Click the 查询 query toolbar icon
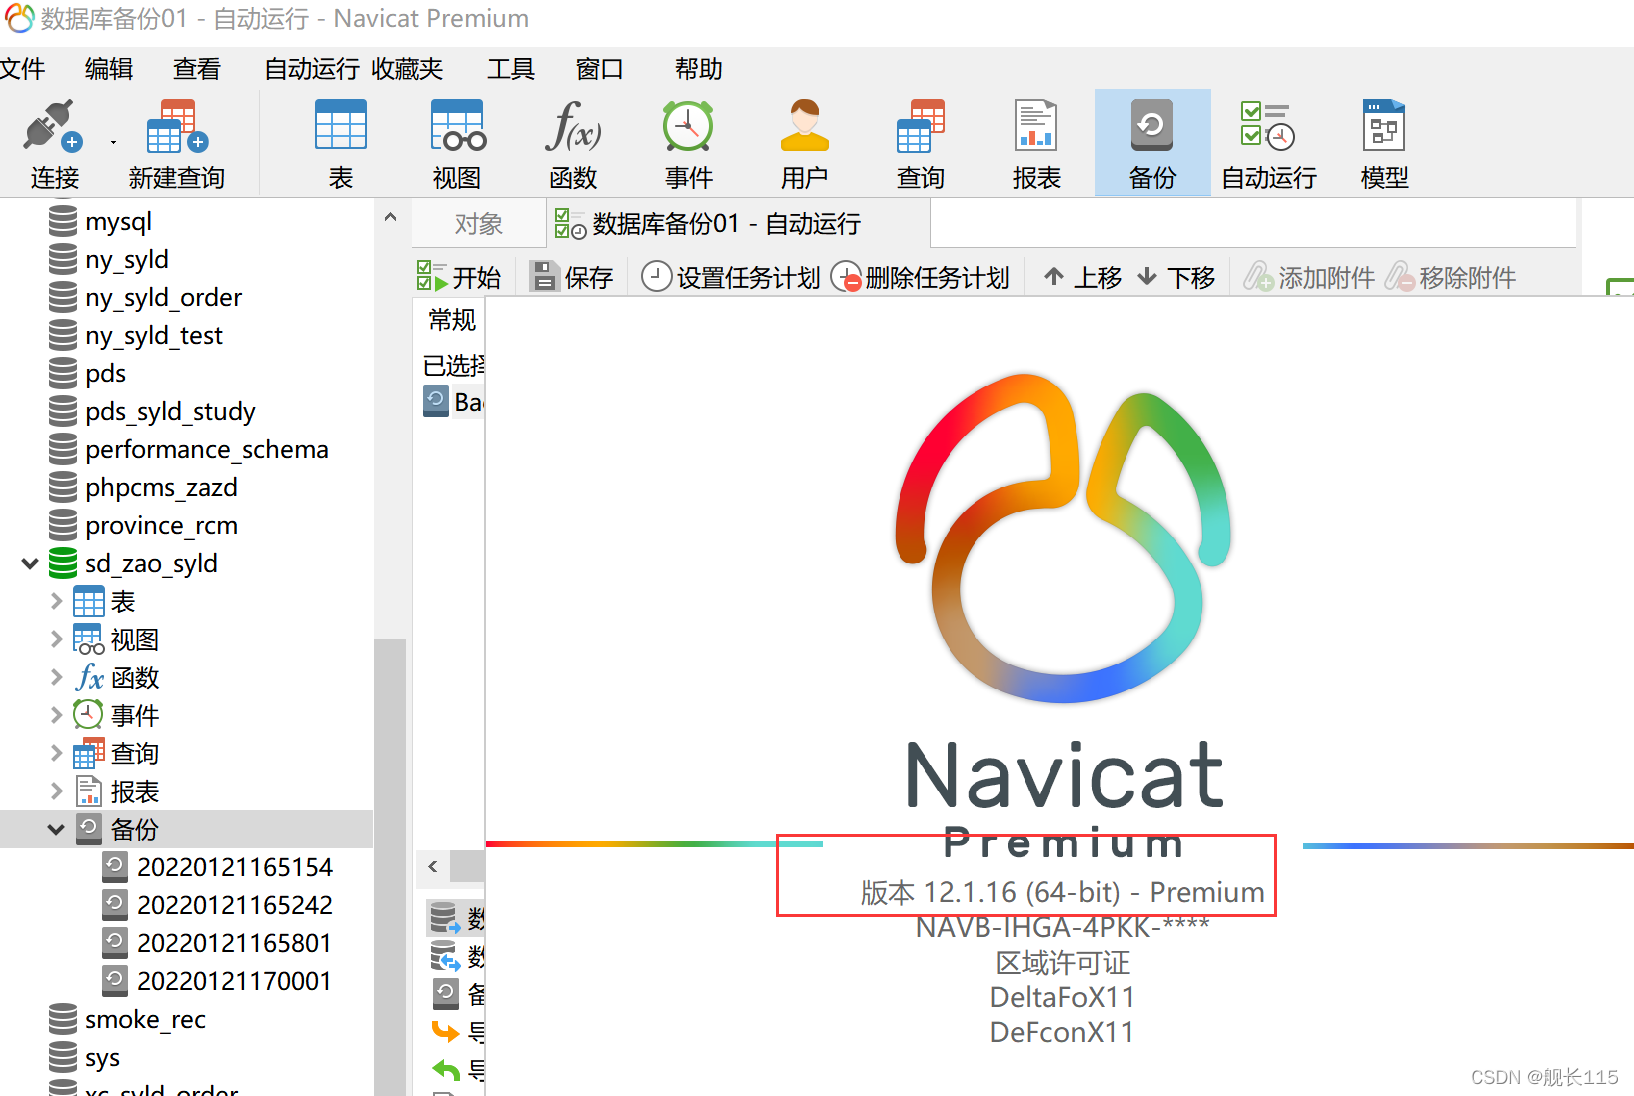 pyautogui.click(x=921, y=144)
